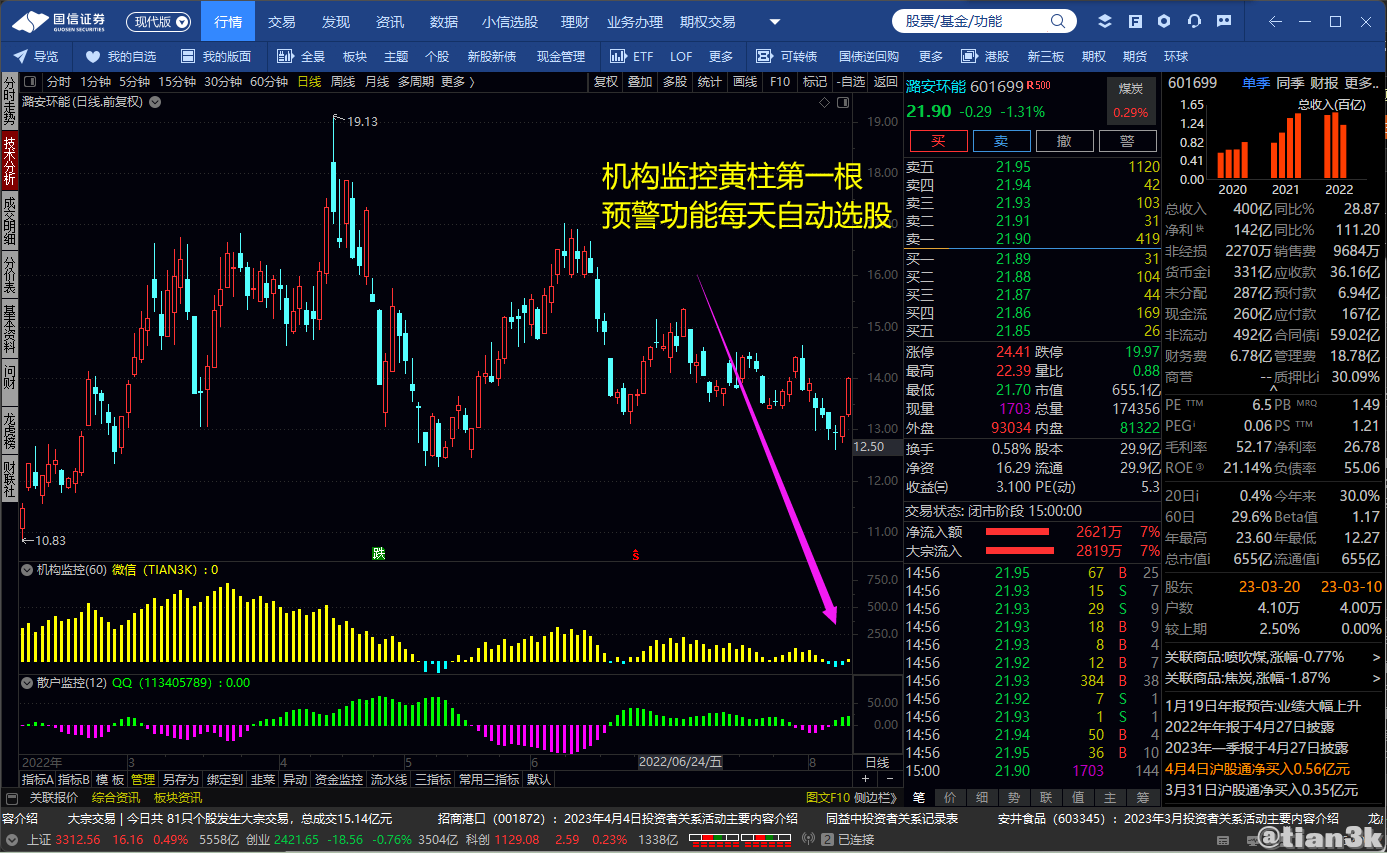Screen dimensions: 1387x853
Task: Open the chat message icon in title bar
Action: coord(1224,21)
